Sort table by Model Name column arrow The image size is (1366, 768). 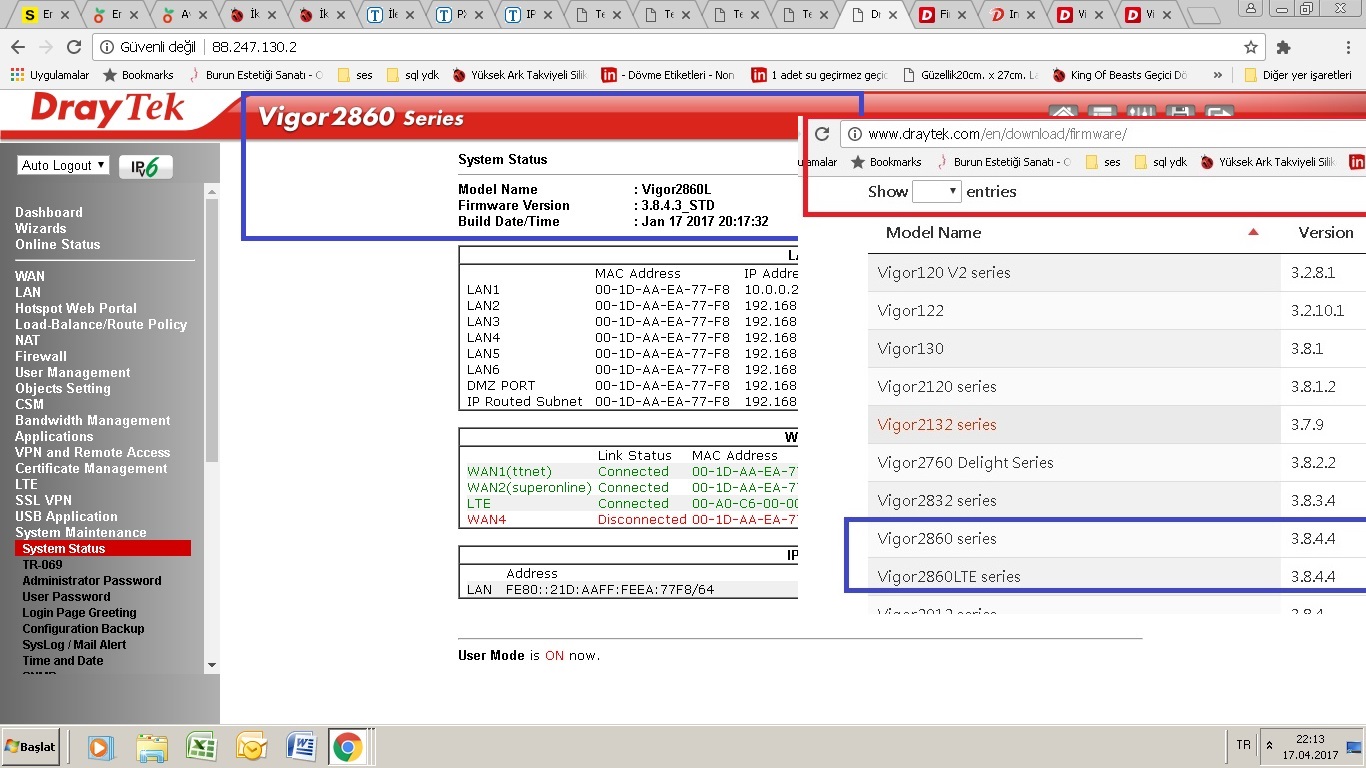tap(1253, 233)
